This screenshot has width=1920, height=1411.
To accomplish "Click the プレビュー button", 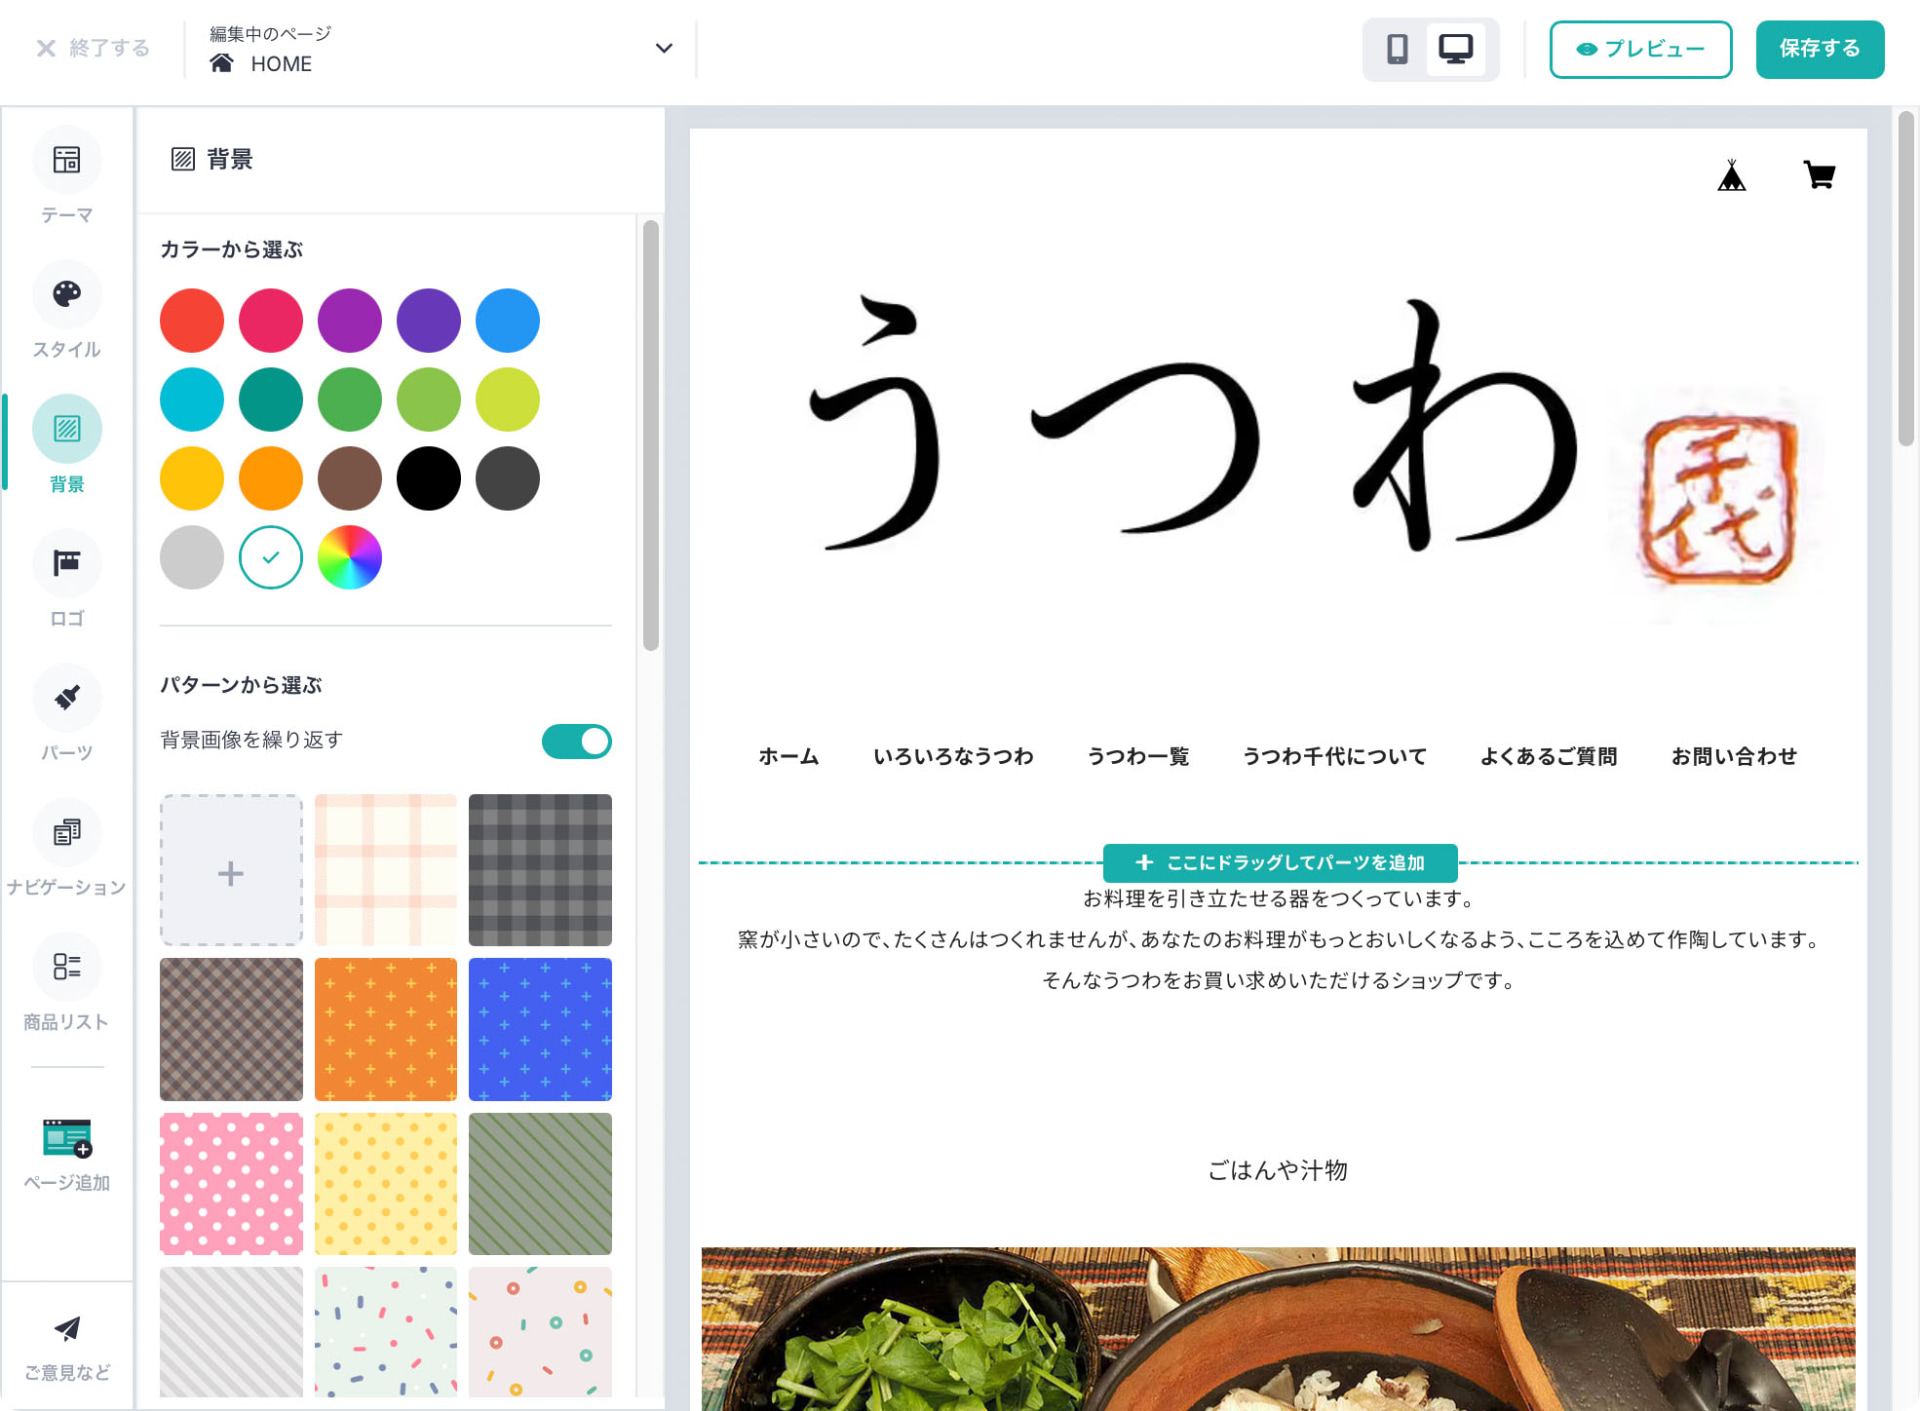I will pyautogui.click(x=1640, y=49).
